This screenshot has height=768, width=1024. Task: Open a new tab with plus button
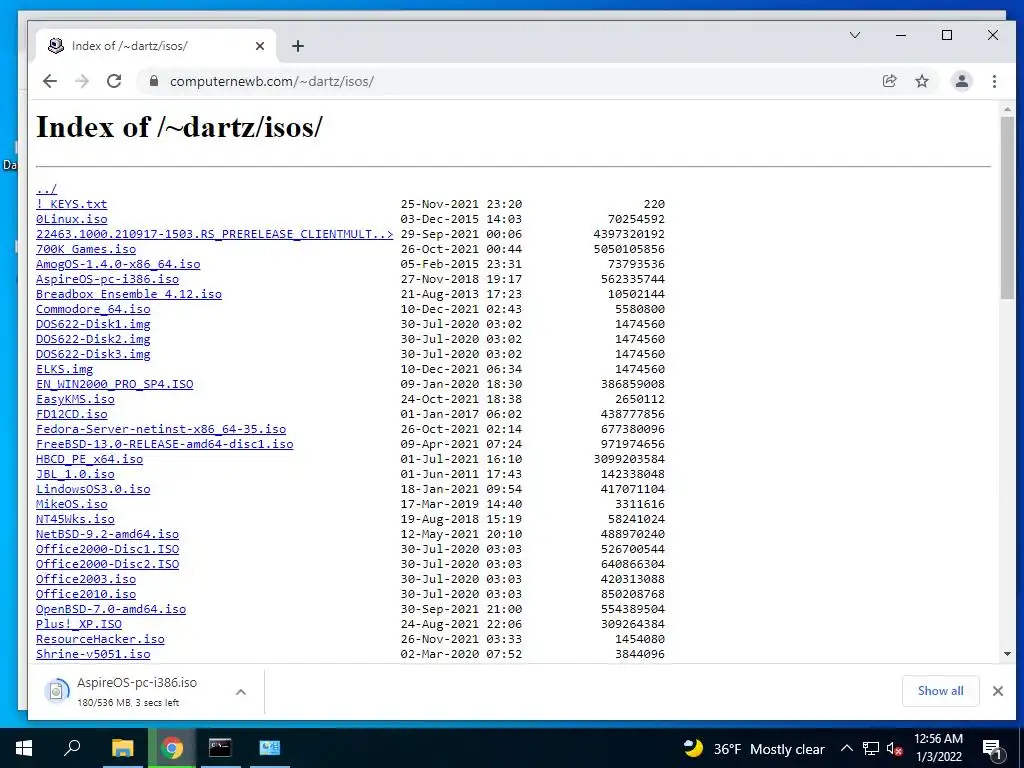coord(298,46)
